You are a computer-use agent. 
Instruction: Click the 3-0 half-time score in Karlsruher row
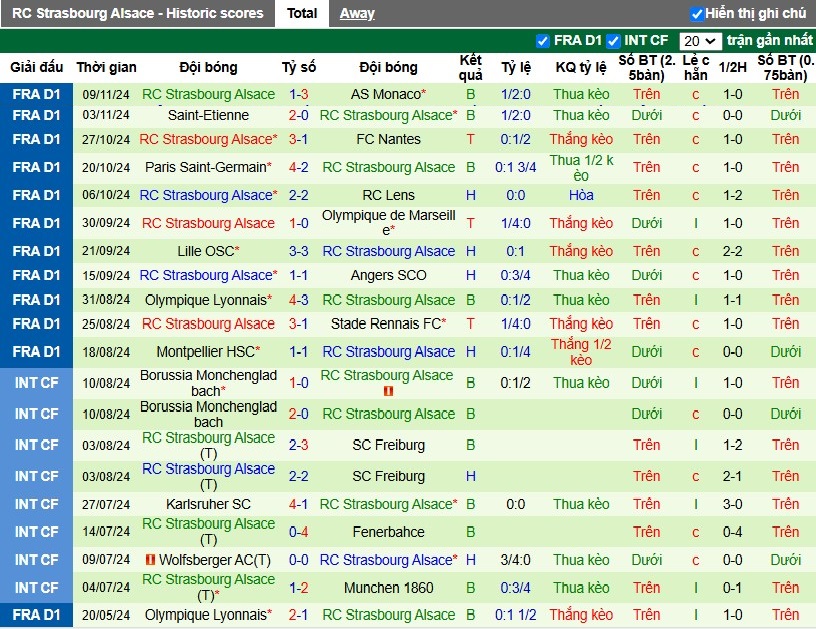click(732, 504)
